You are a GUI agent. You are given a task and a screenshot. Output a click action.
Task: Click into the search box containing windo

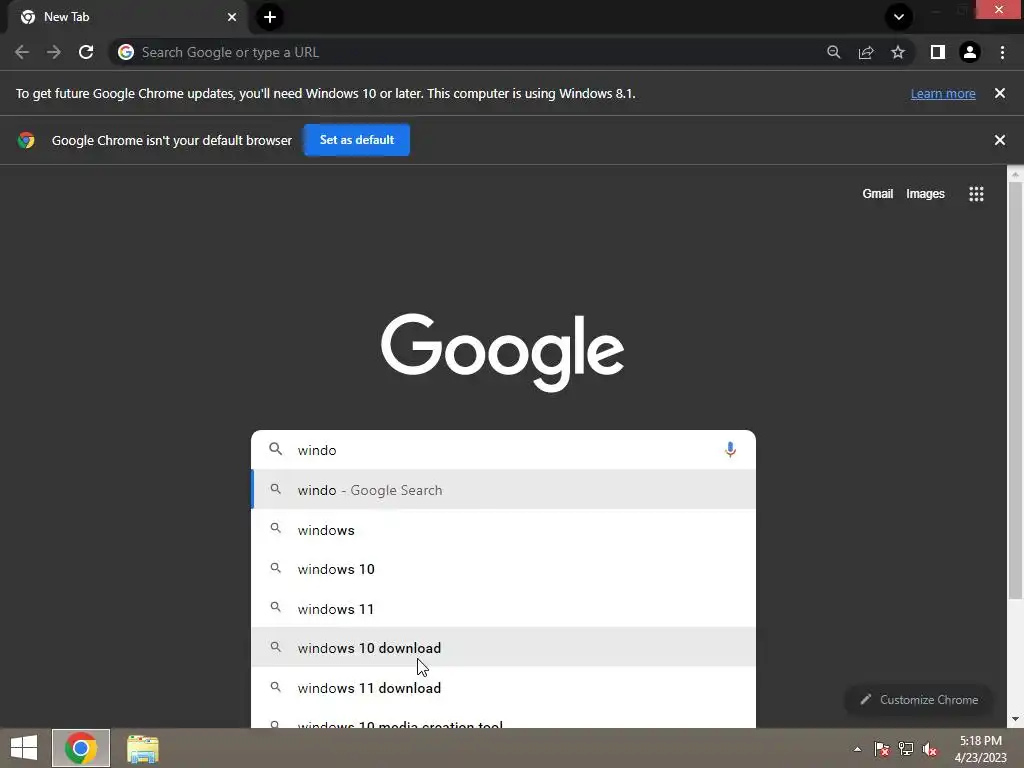click(x=503, y=450)
